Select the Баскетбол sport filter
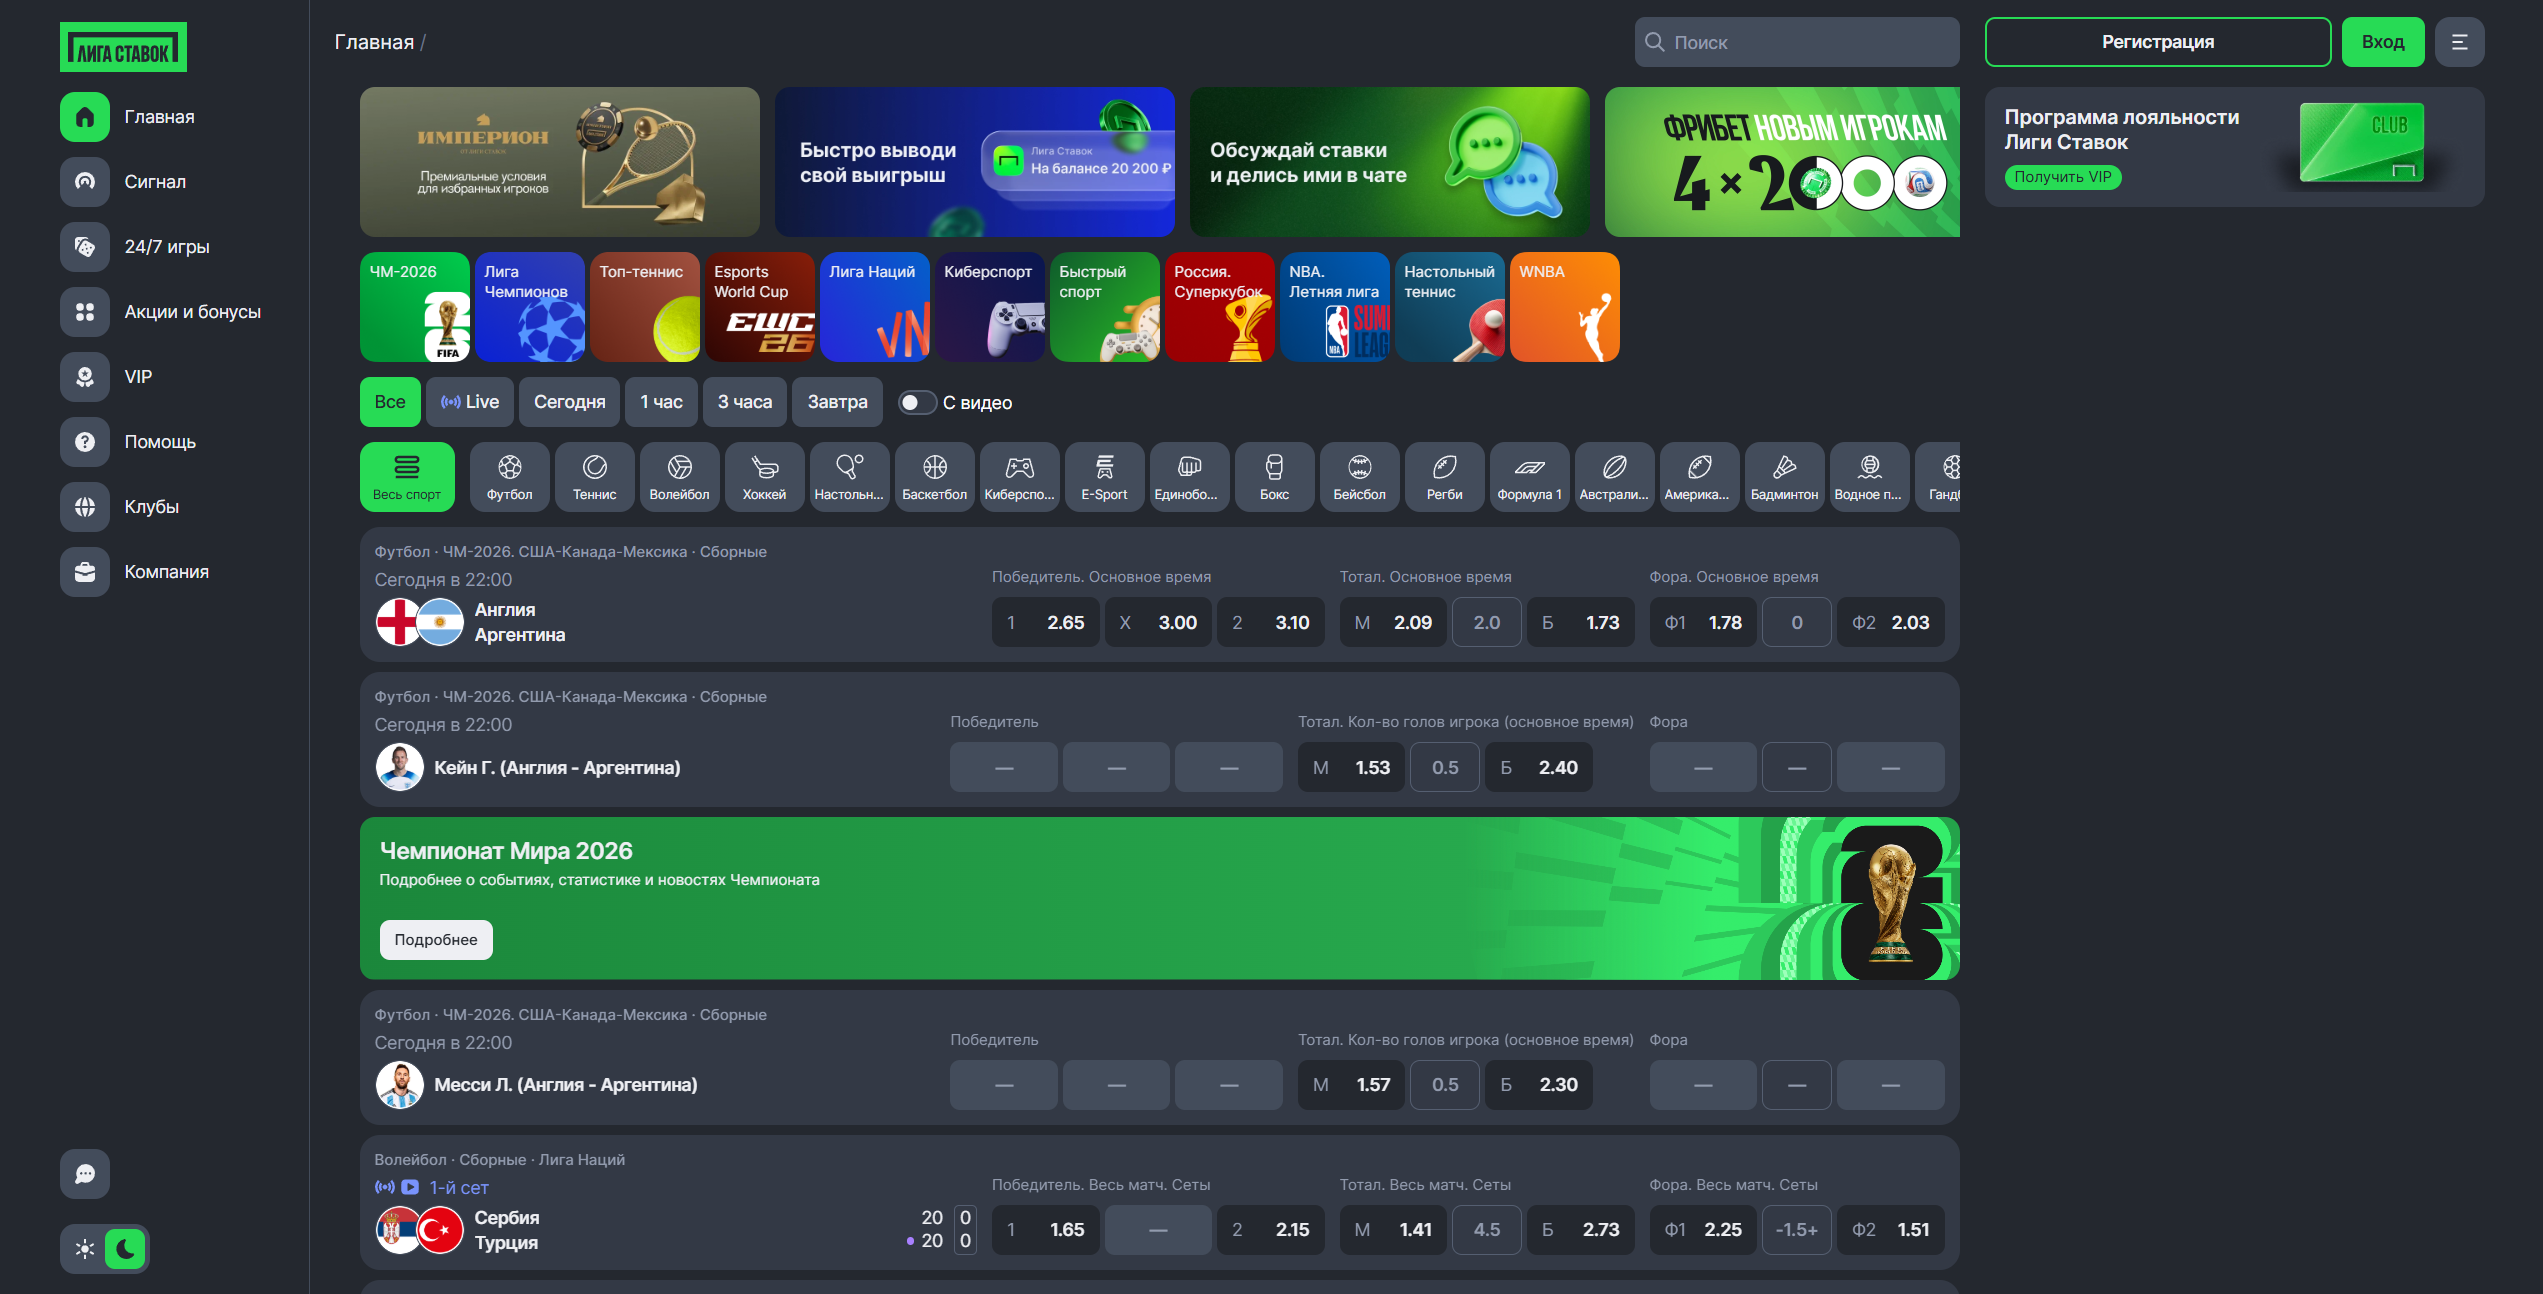The image size is (2543, 1294). coord(935,477)
